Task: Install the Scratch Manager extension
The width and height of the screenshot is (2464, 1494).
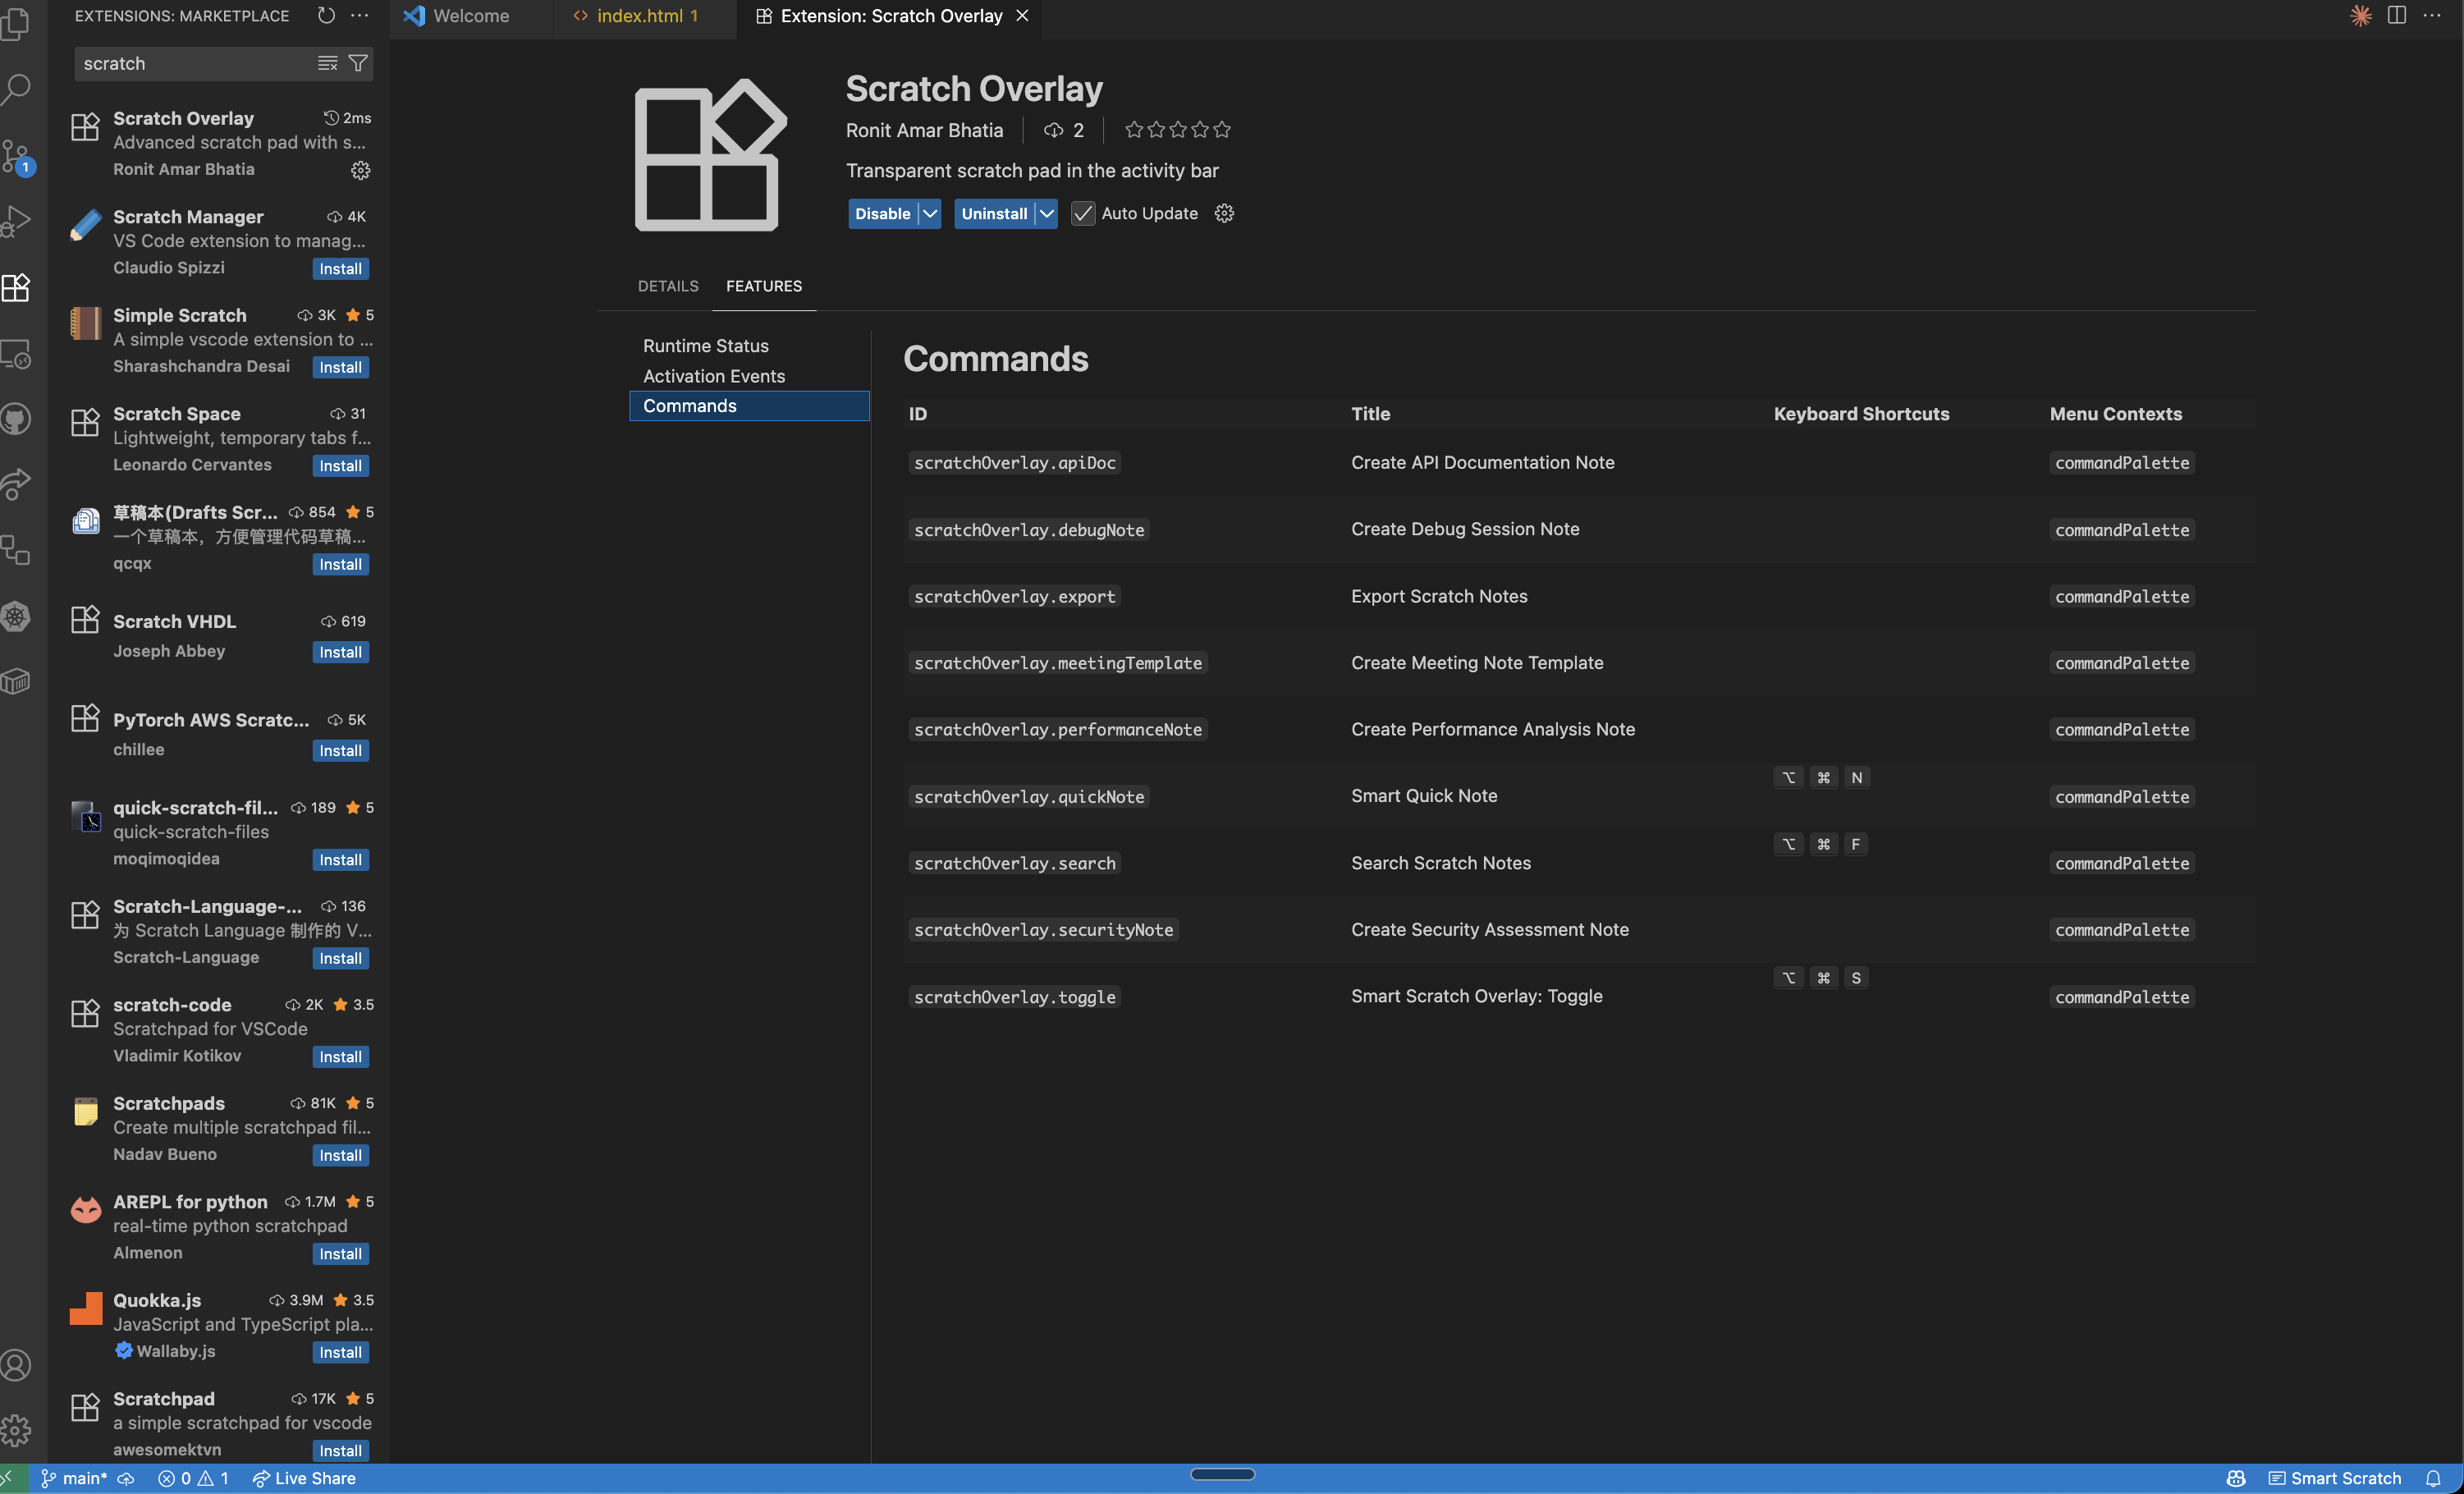Action: (340, 269)
